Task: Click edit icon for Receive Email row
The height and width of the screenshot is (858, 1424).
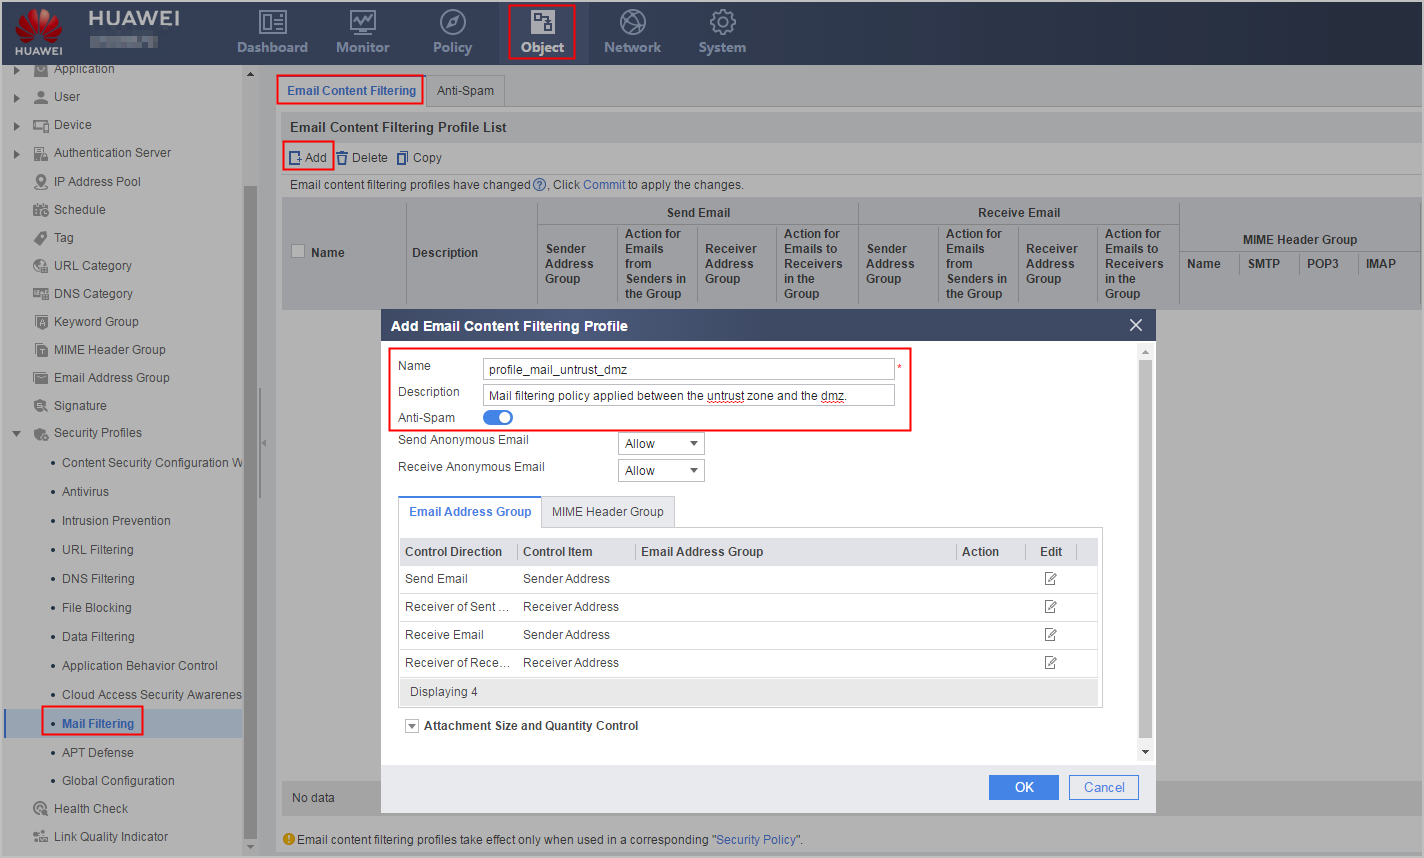Action: pos(1051,635)
